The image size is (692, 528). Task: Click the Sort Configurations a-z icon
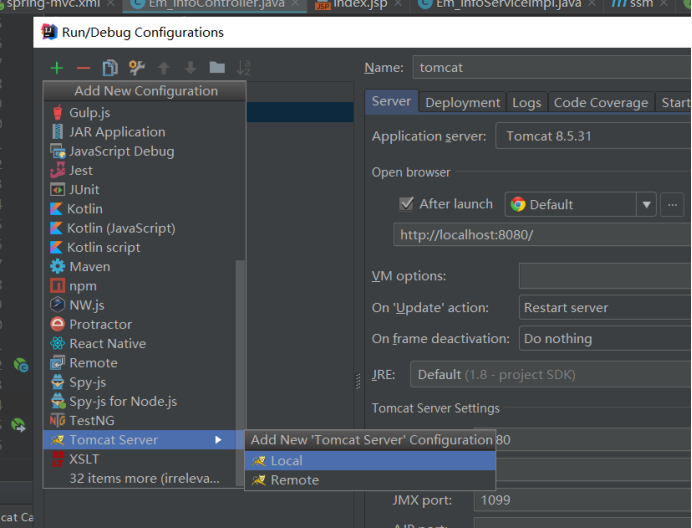pos(243,68)
